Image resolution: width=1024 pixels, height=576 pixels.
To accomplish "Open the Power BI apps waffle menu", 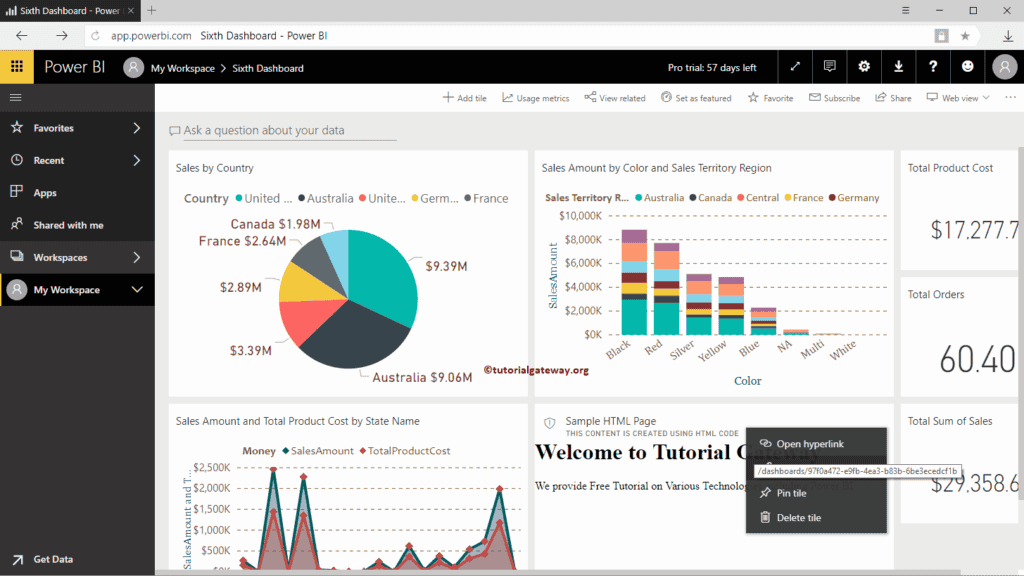I will [x=17, y=67].
